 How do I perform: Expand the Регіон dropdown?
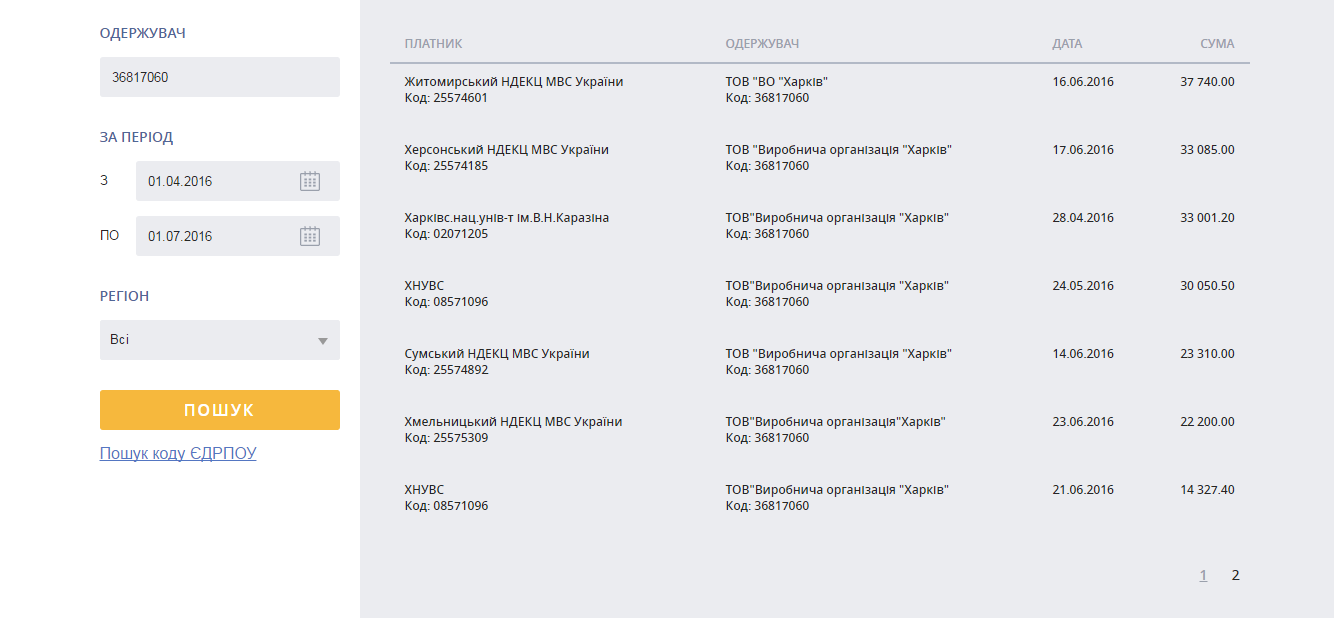tap(220, 340)
